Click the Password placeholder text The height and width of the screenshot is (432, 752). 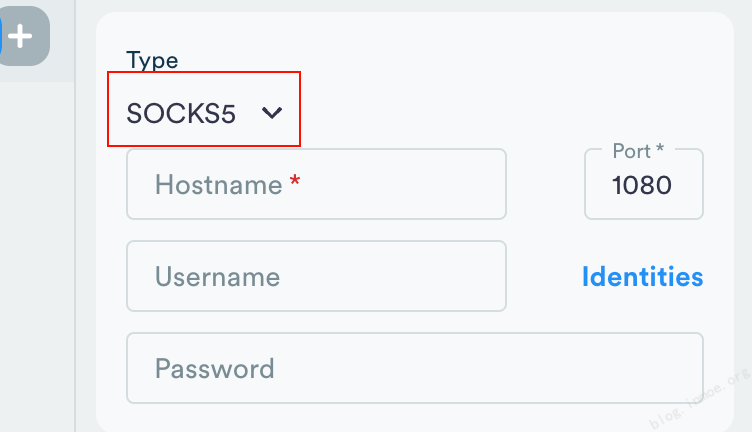click(x=214, y=369)
